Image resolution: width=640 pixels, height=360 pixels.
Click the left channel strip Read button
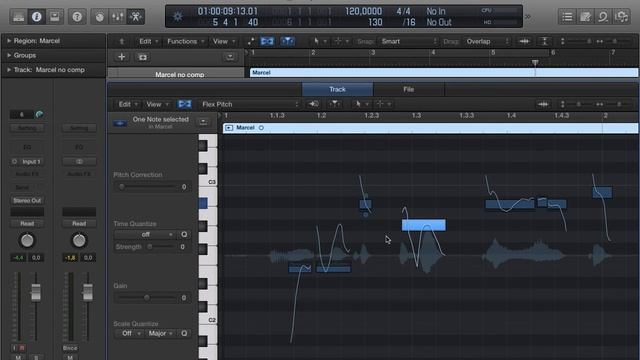coord(27,224)
